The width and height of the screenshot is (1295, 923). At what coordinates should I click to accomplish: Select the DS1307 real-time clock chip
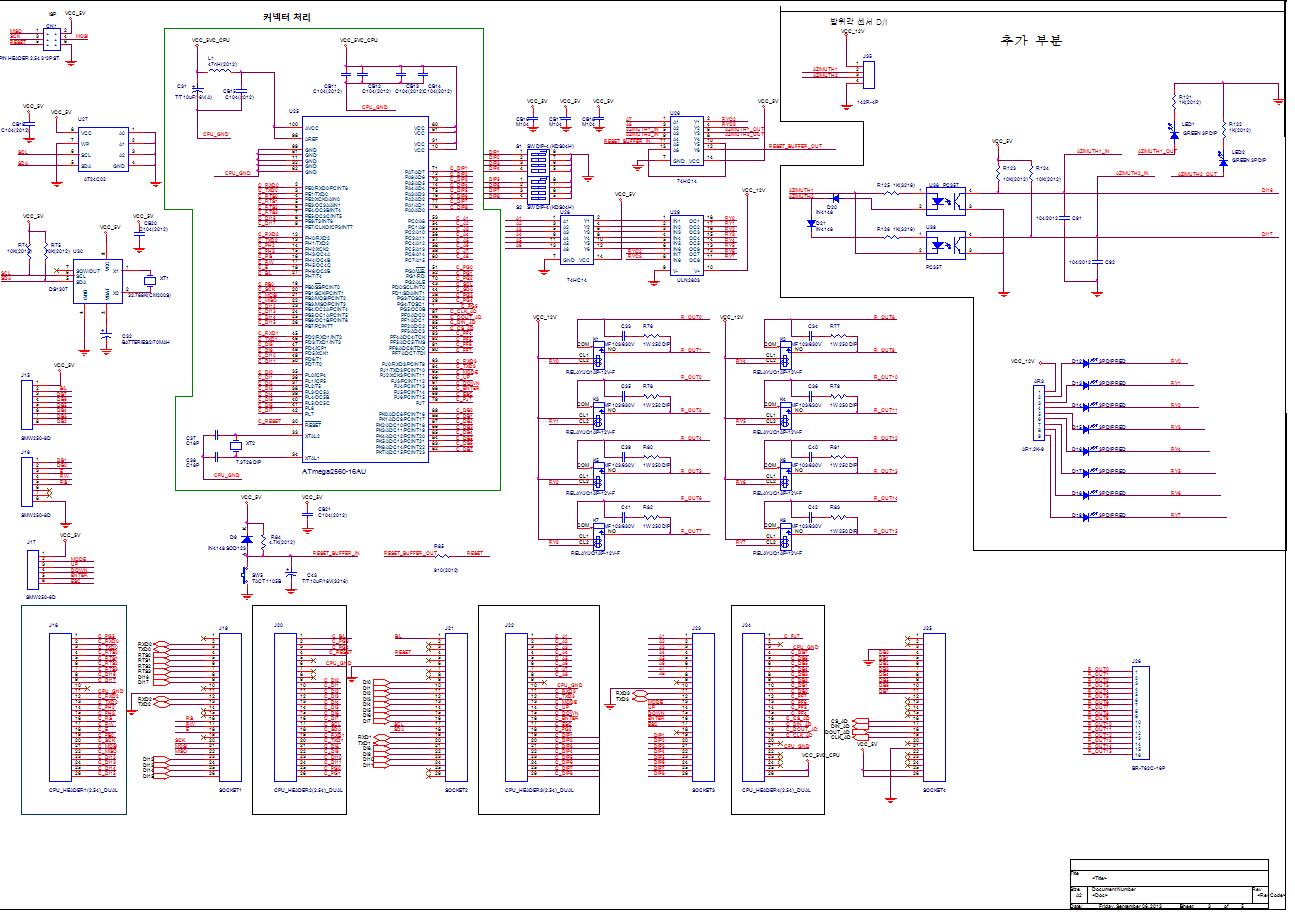tap(98, 279)
